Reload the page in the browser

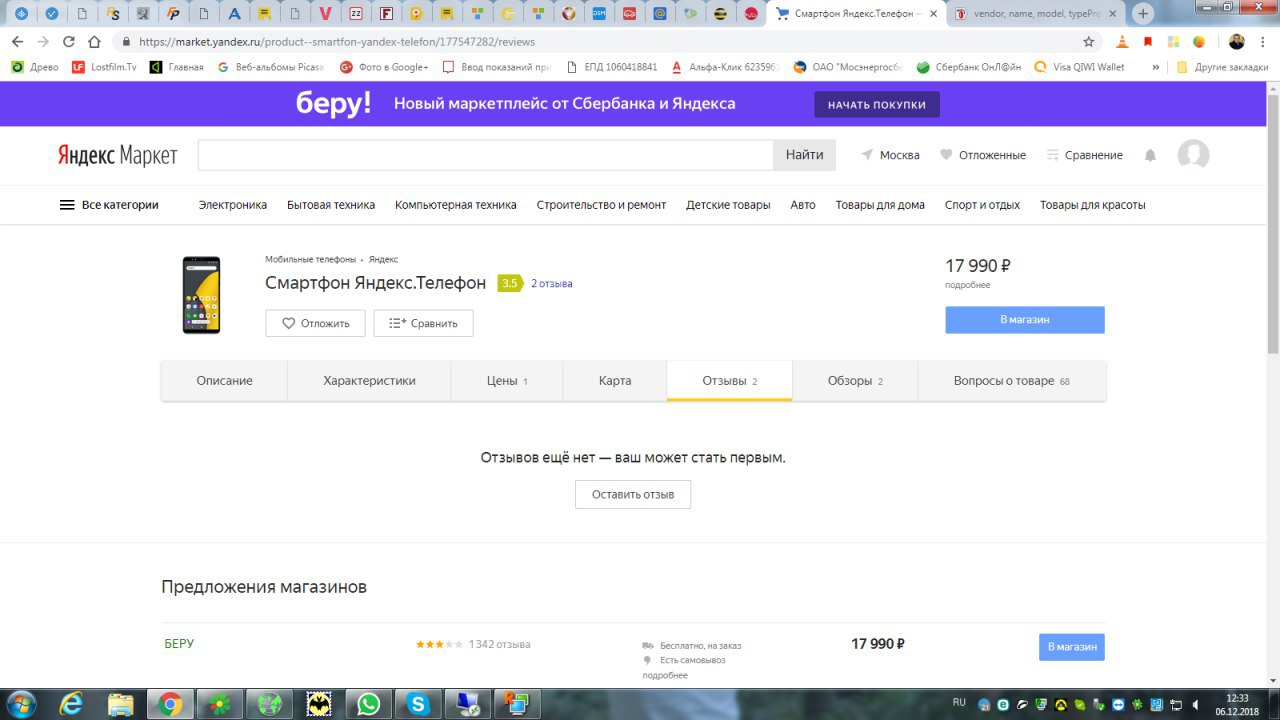tap(69, 42)
